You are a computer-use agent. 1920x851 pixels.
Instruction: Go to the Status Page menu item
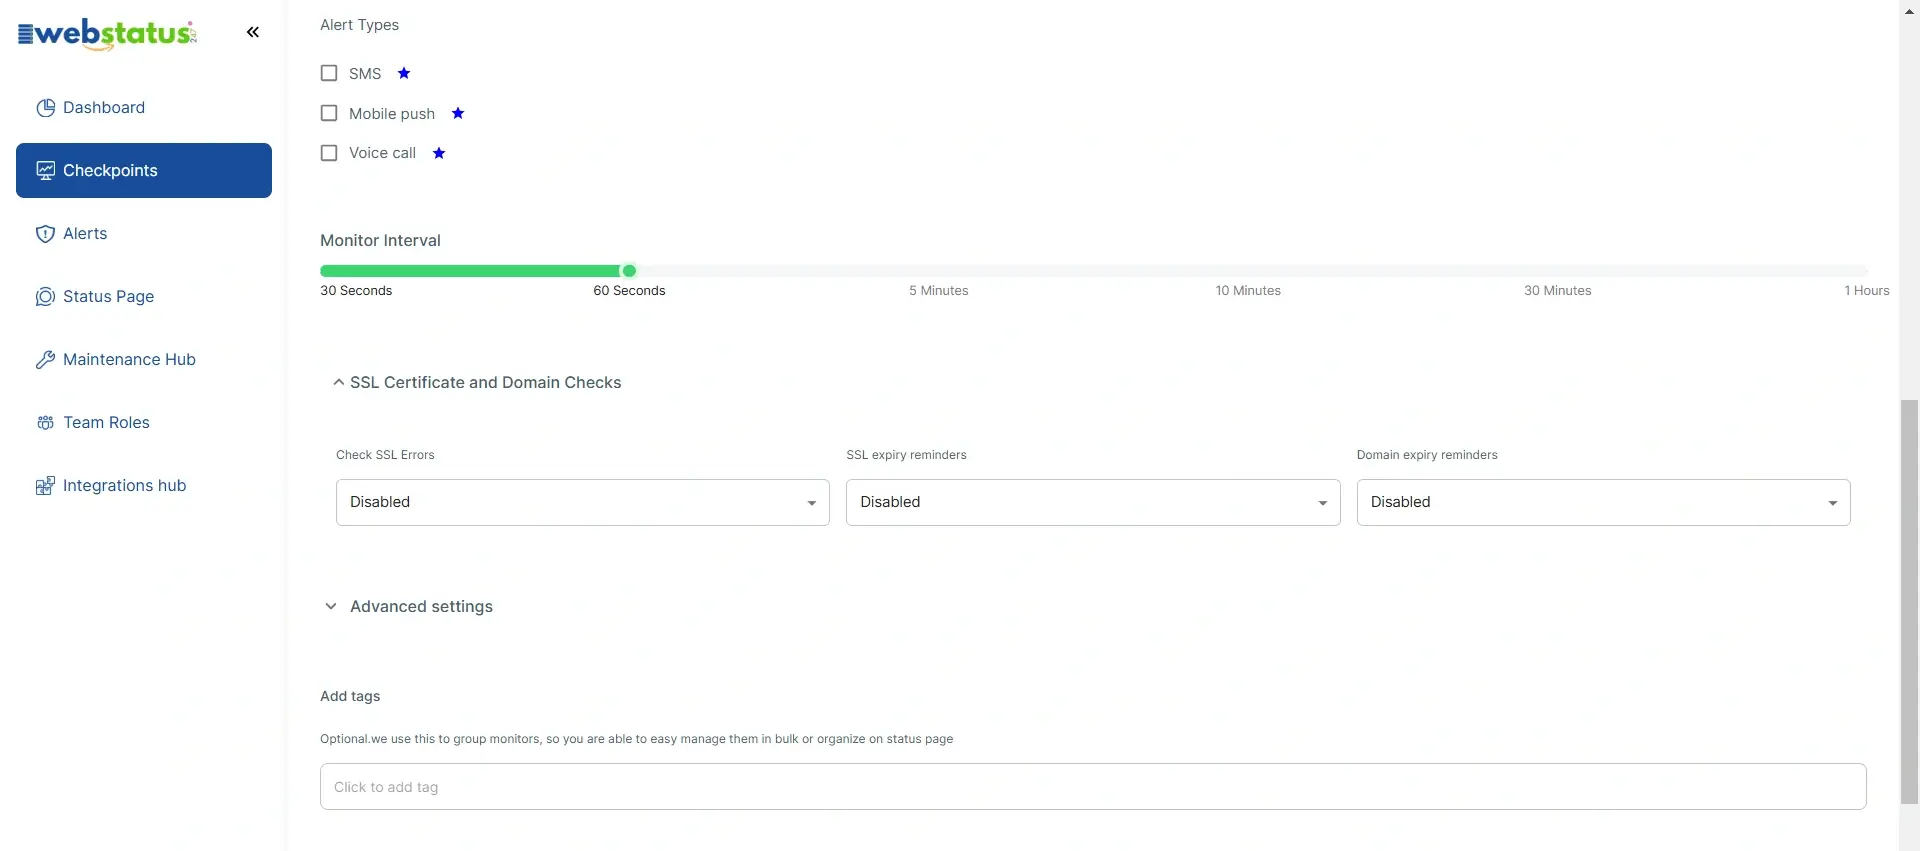144,297
